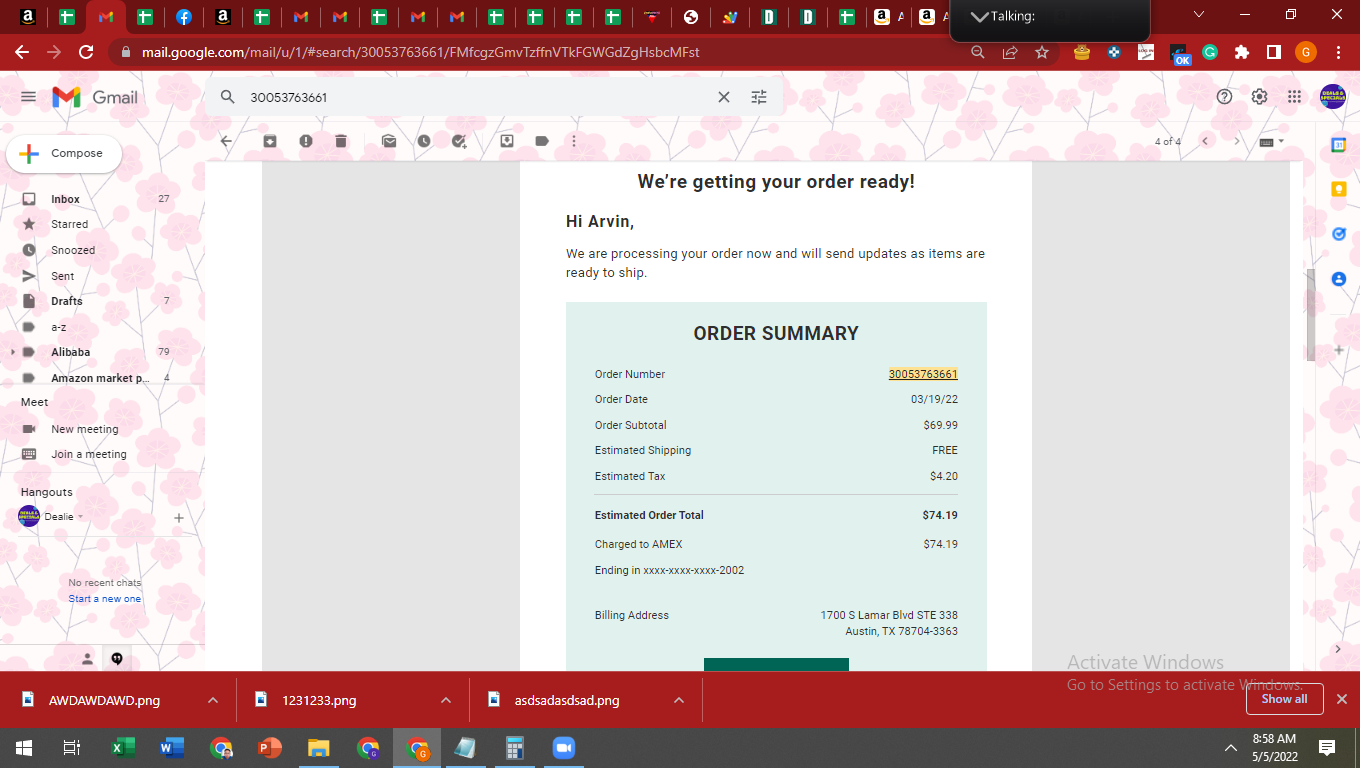Viewport: 1360px width, 768px height.
Task: Expand options for 1231233.png download
Action: (447, 700)
